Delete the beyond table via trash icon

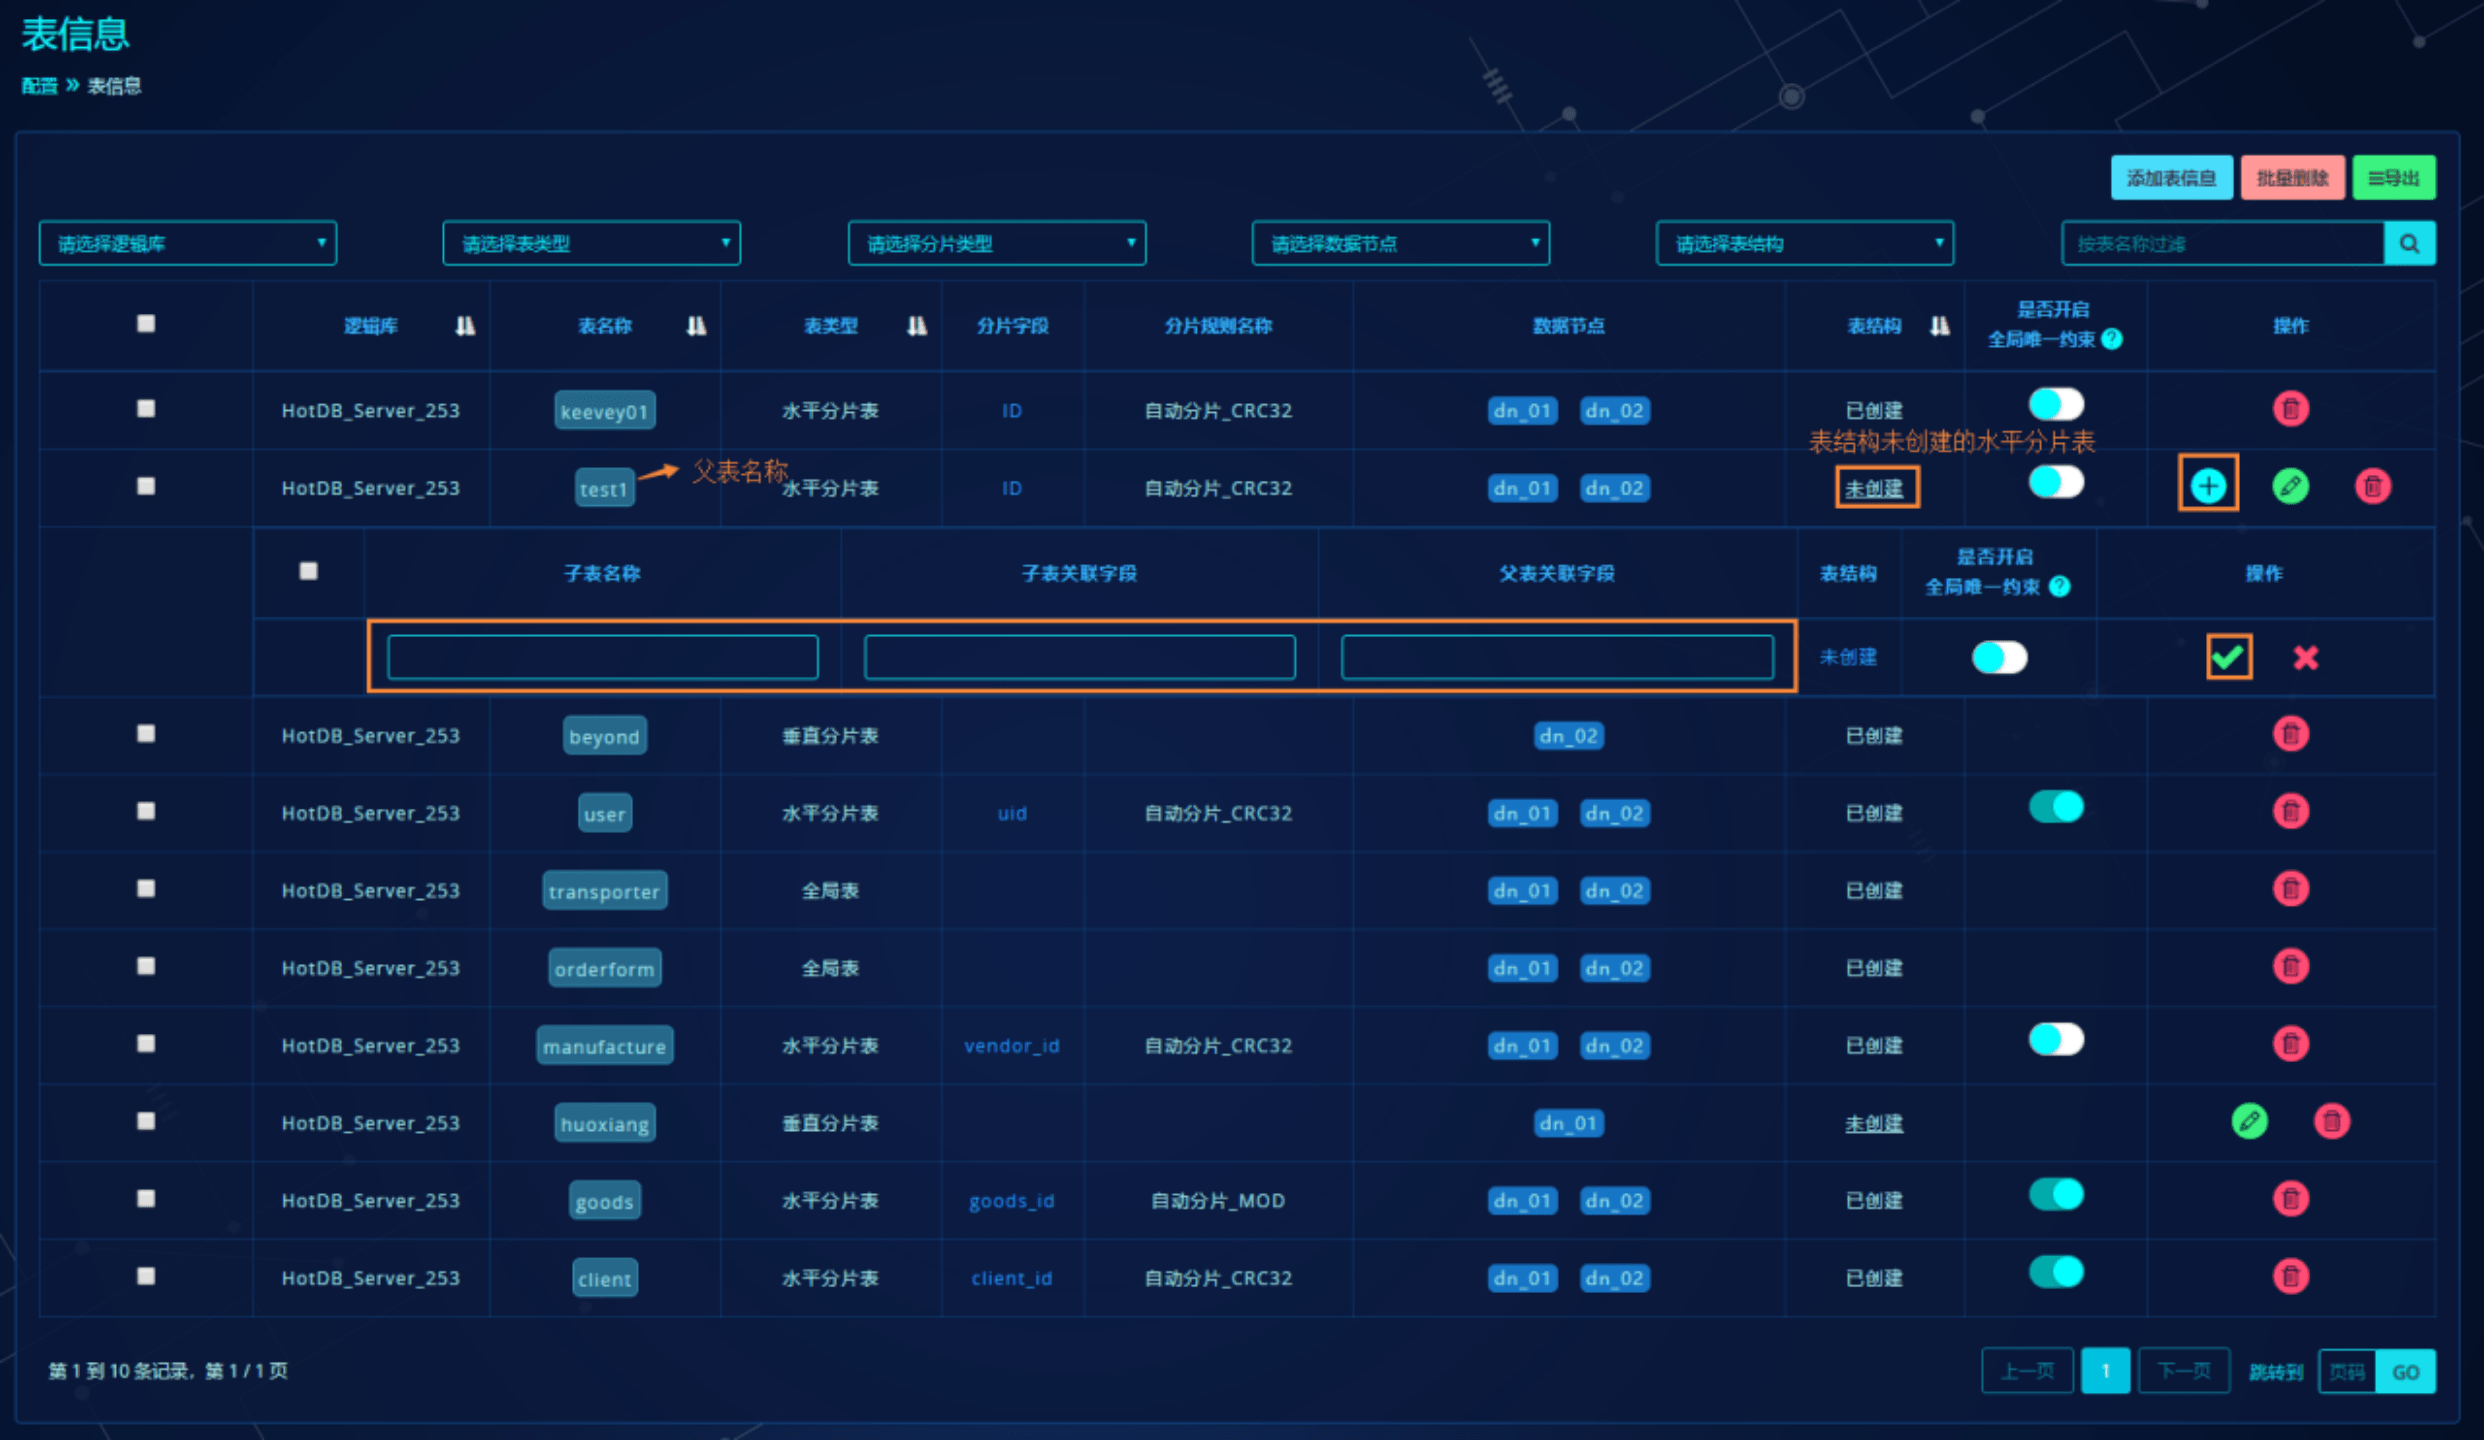tap(2290, 734)
